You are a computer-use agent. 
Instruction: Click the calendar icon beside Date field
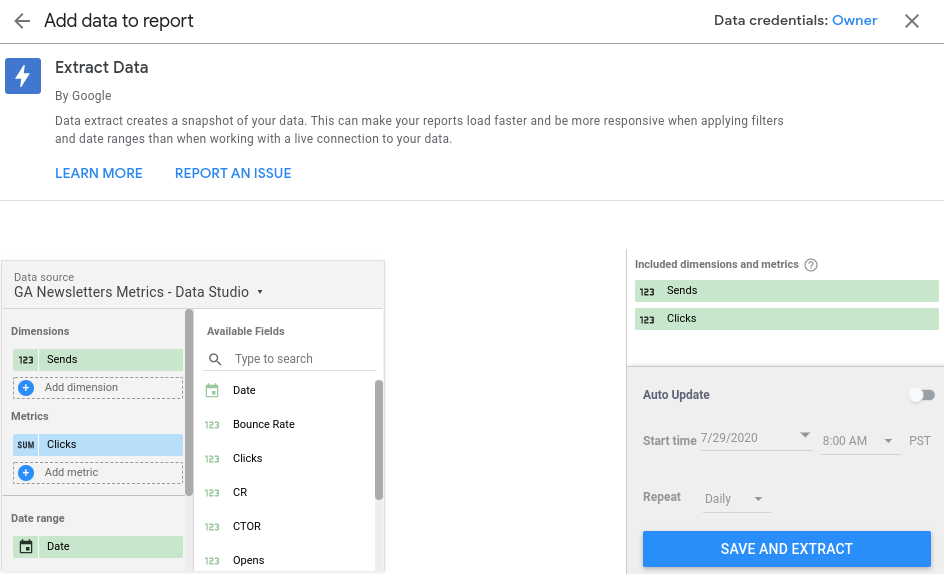(212, 390)
